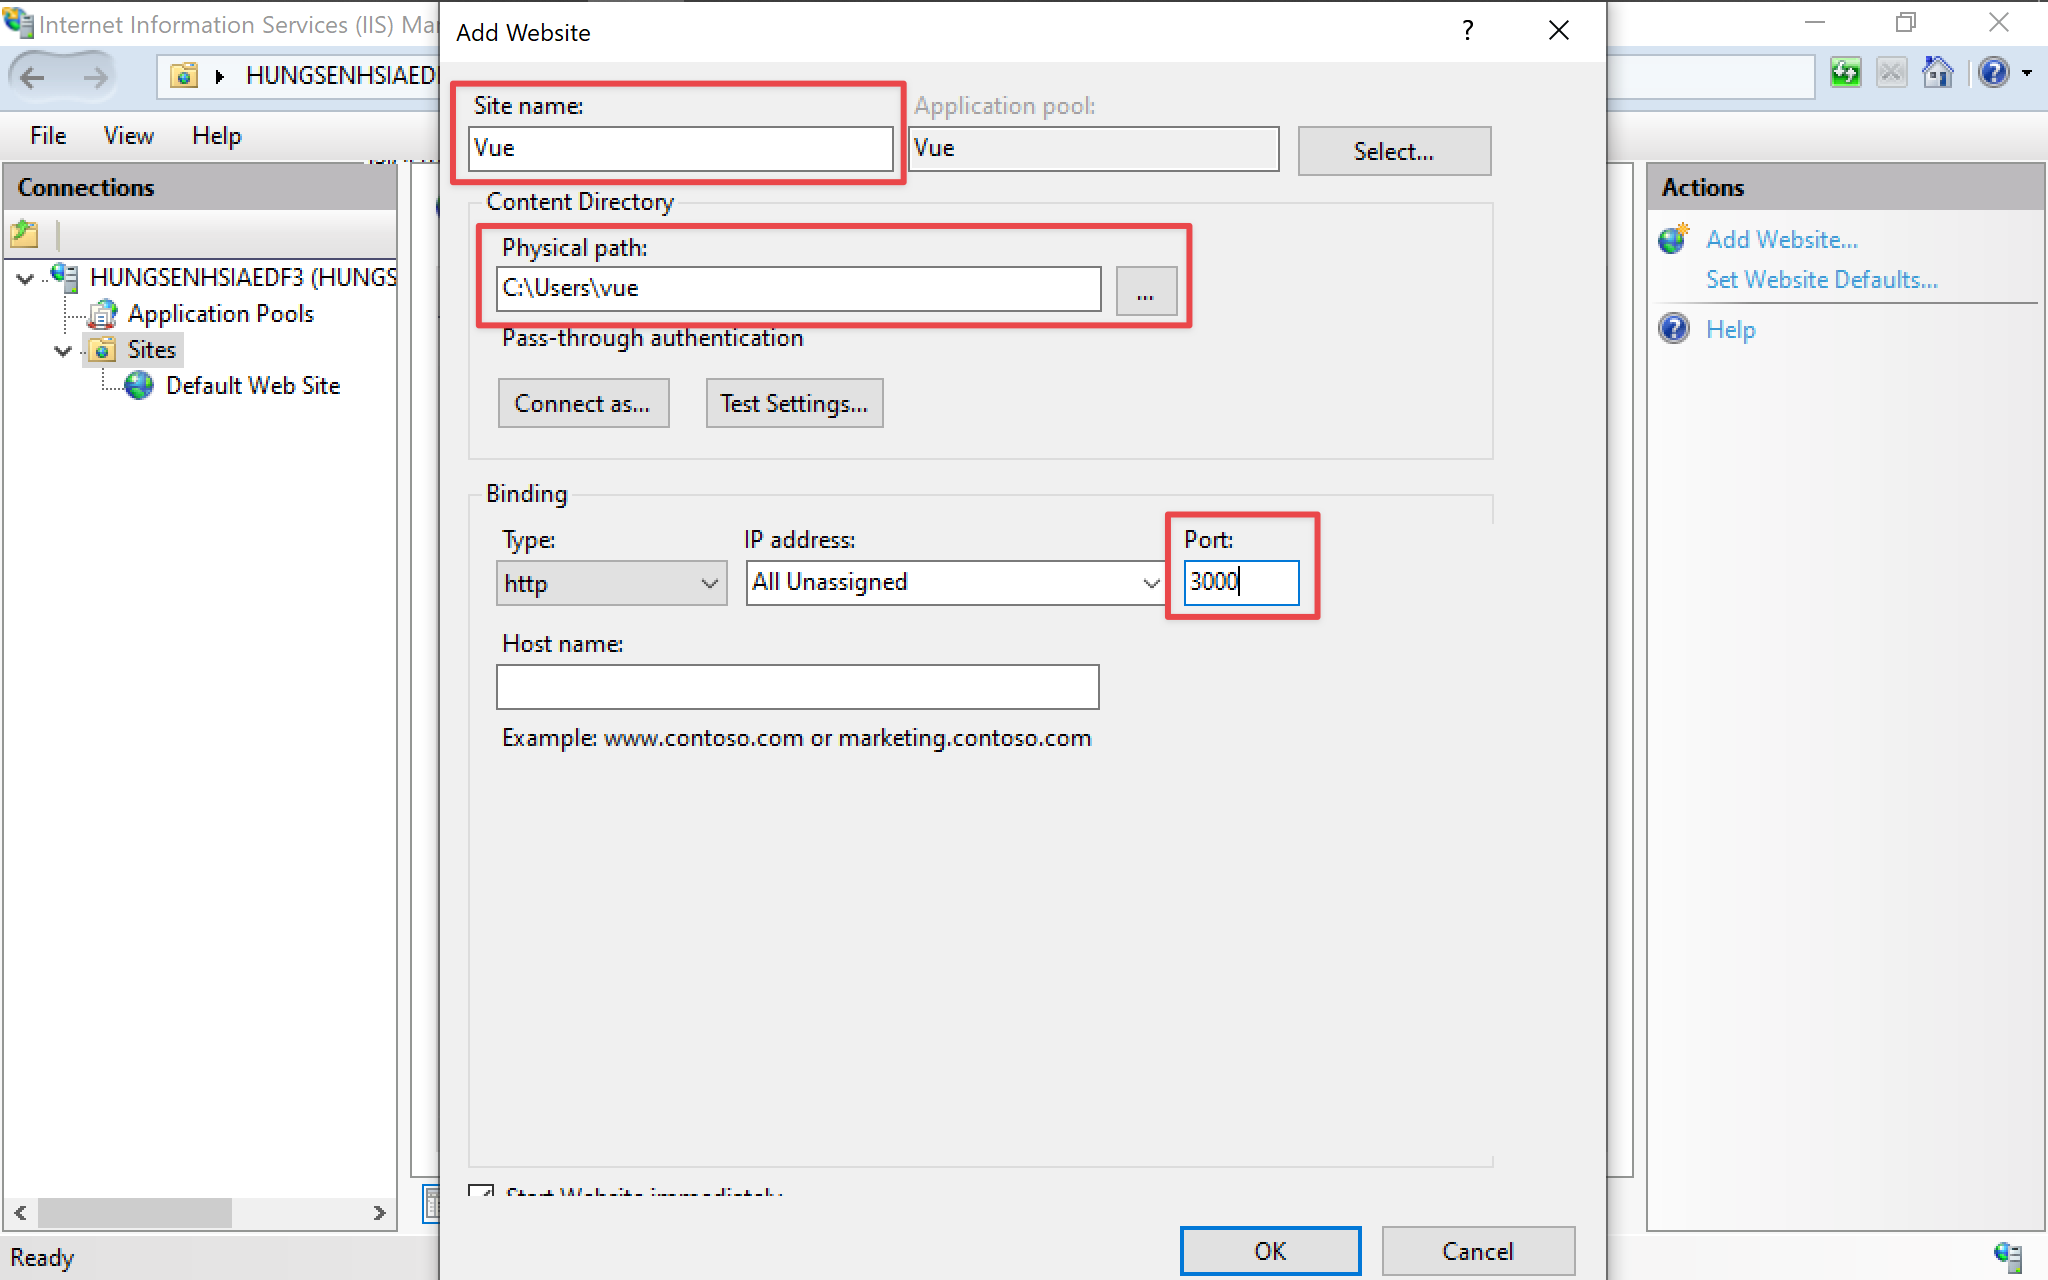Click the Add Website... link in Actions
Image resolution: width=2048 pixels, height=1280 pixels.
(x=1782, y=240)
